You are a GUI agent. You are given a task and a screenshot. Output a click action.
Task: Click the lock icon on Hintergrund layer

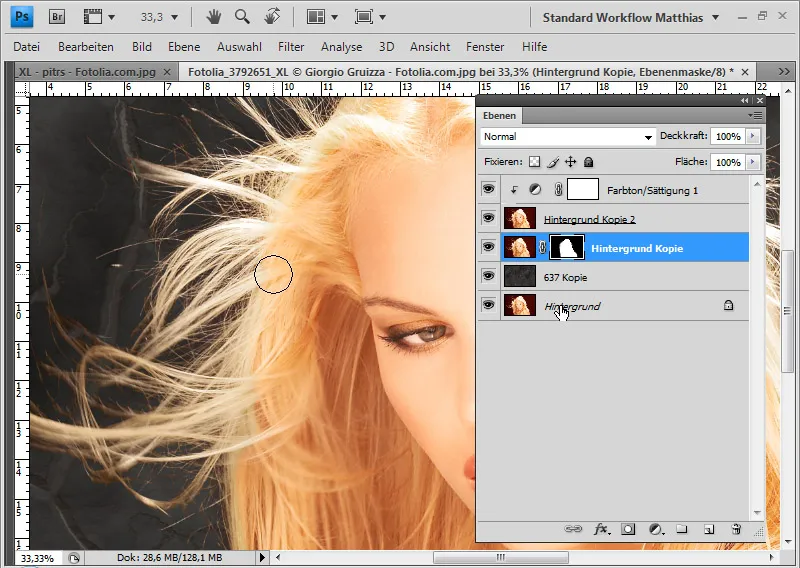(x=728, y=305)
